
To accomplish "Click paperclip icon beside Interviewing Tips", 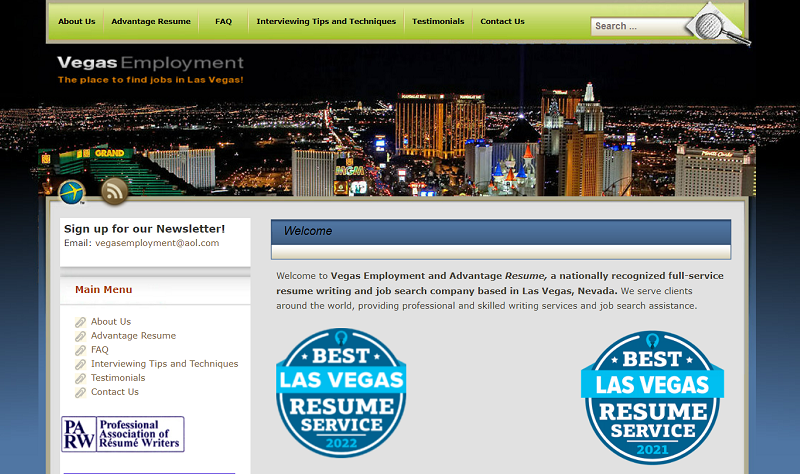I will pyautogui.click(x=81, y=364).
